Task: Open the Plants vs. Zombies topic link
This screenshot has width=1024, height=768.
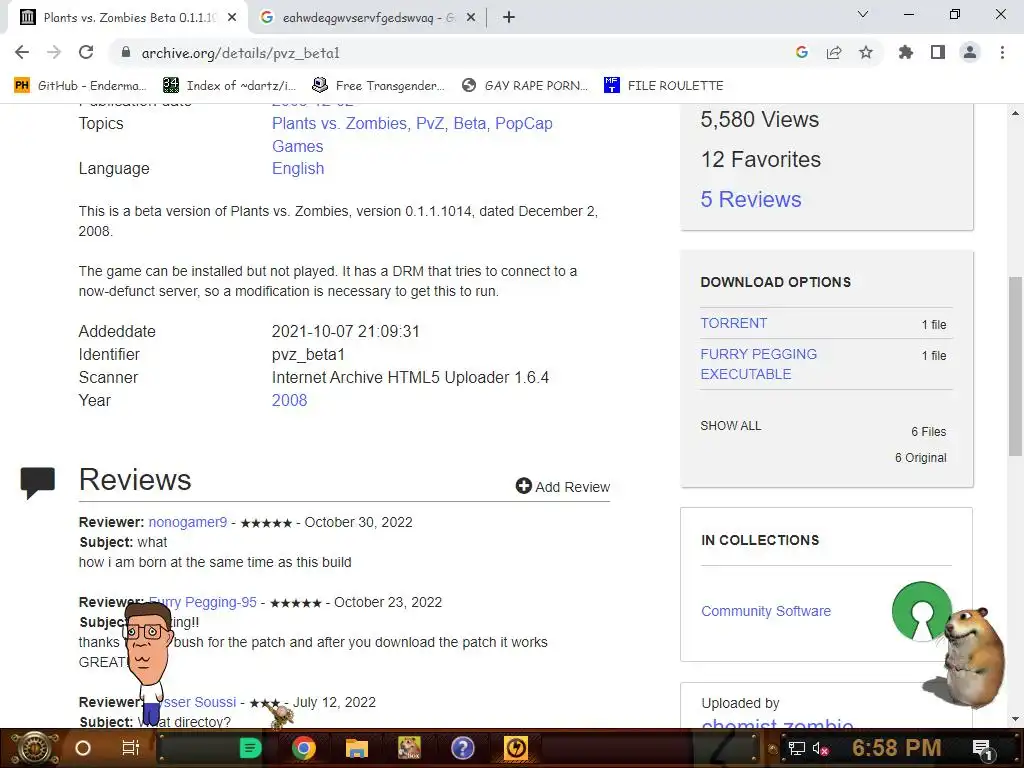Action: pos(339,123)
